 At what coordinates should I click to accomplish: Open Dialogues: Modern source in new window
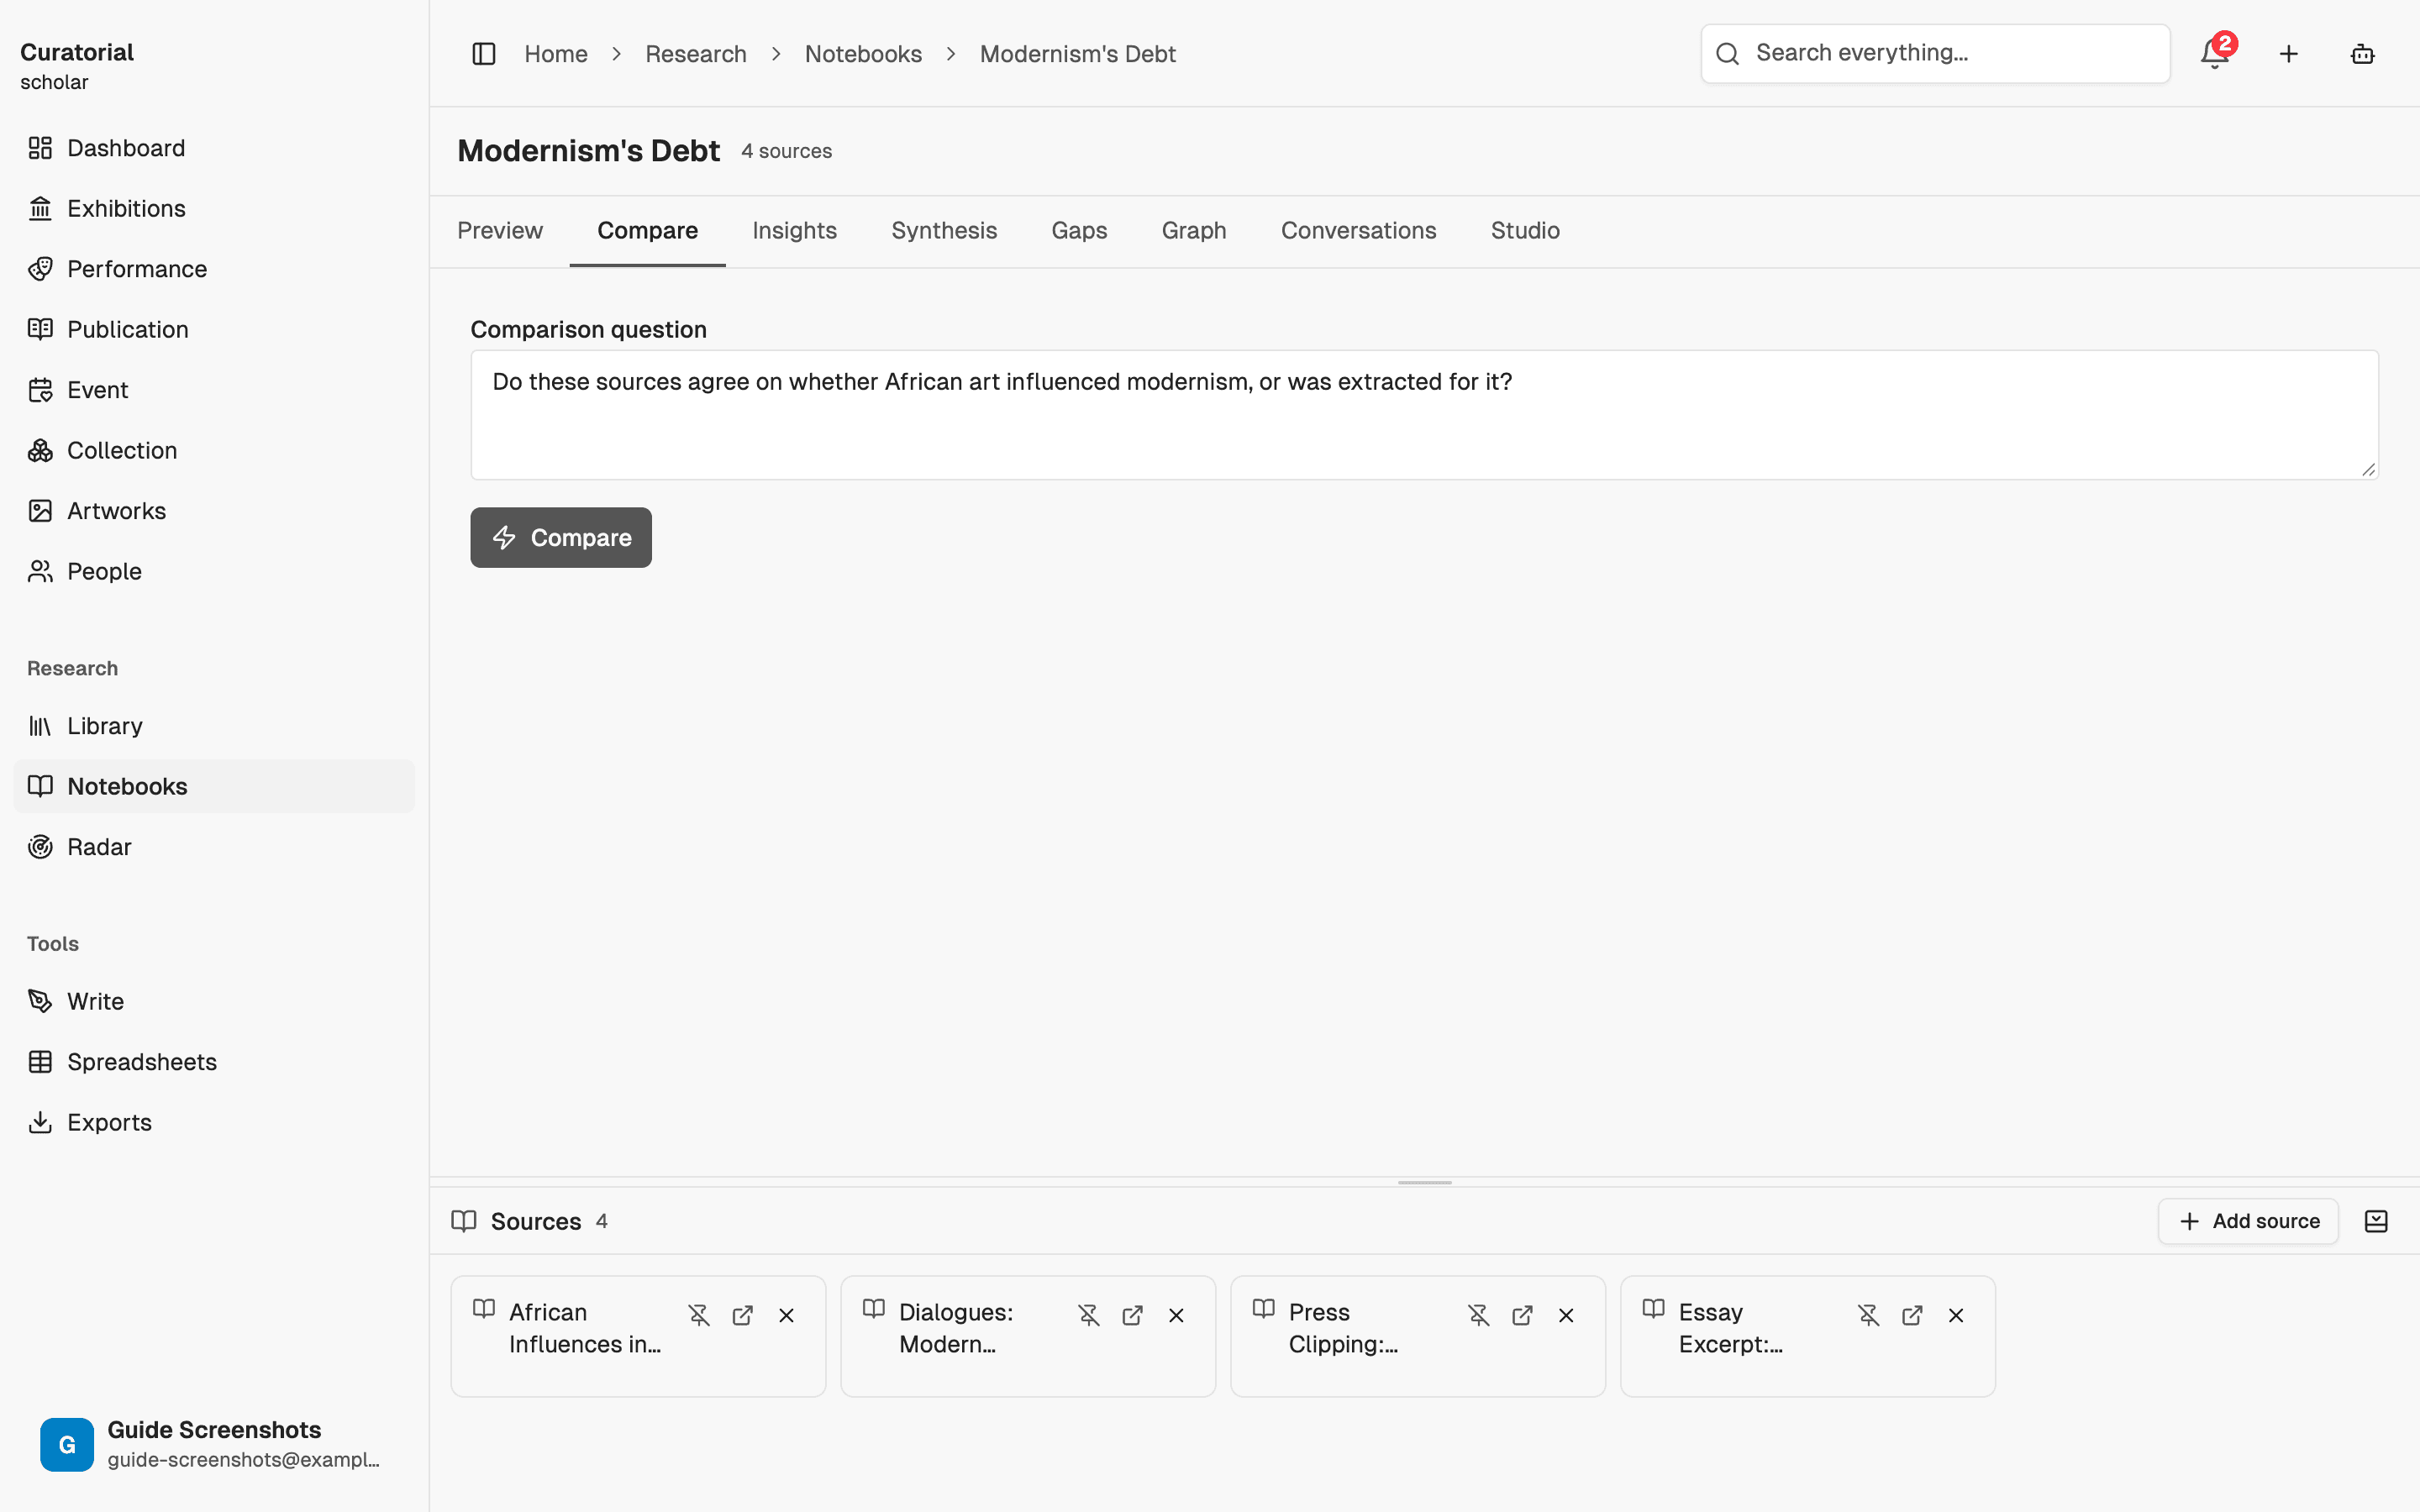click(1133, 1315)
